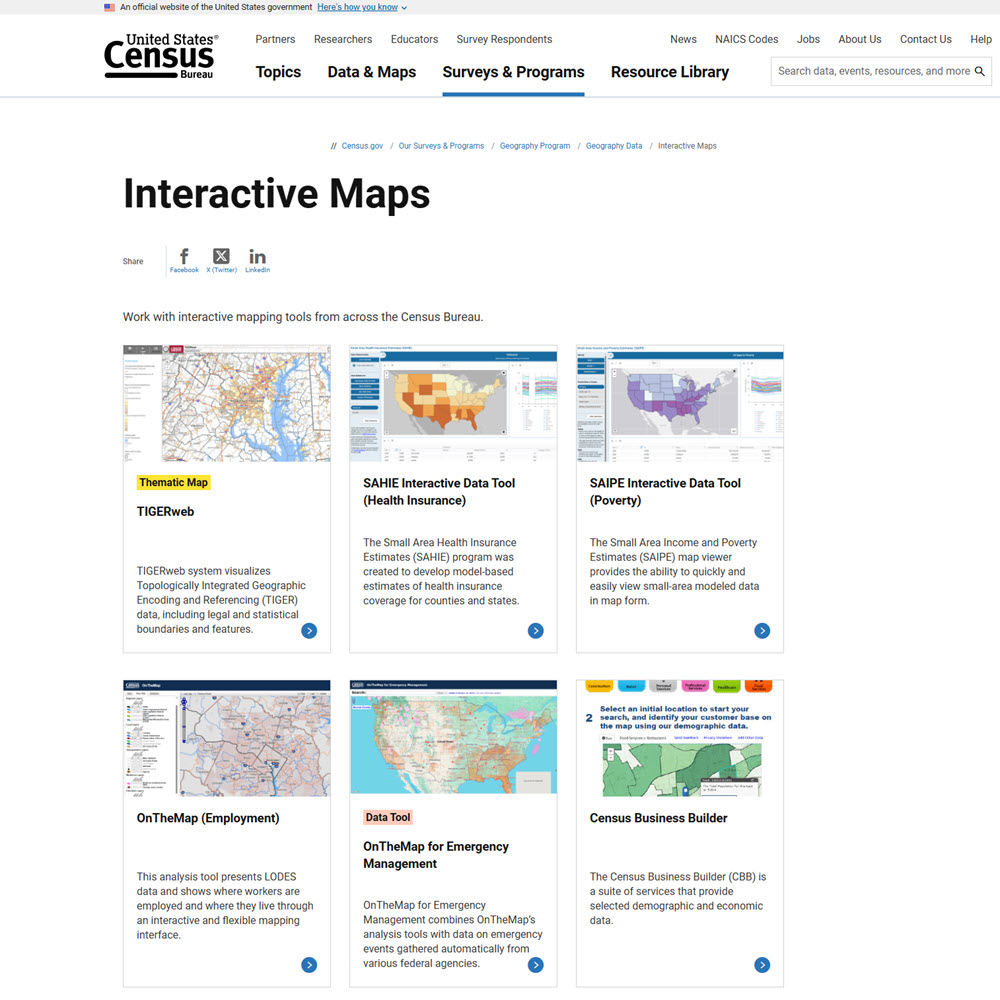Open OnTheMap Employment map thumbnail
The height and width of the screenshot is (1000, 1000).
[227, 738]
